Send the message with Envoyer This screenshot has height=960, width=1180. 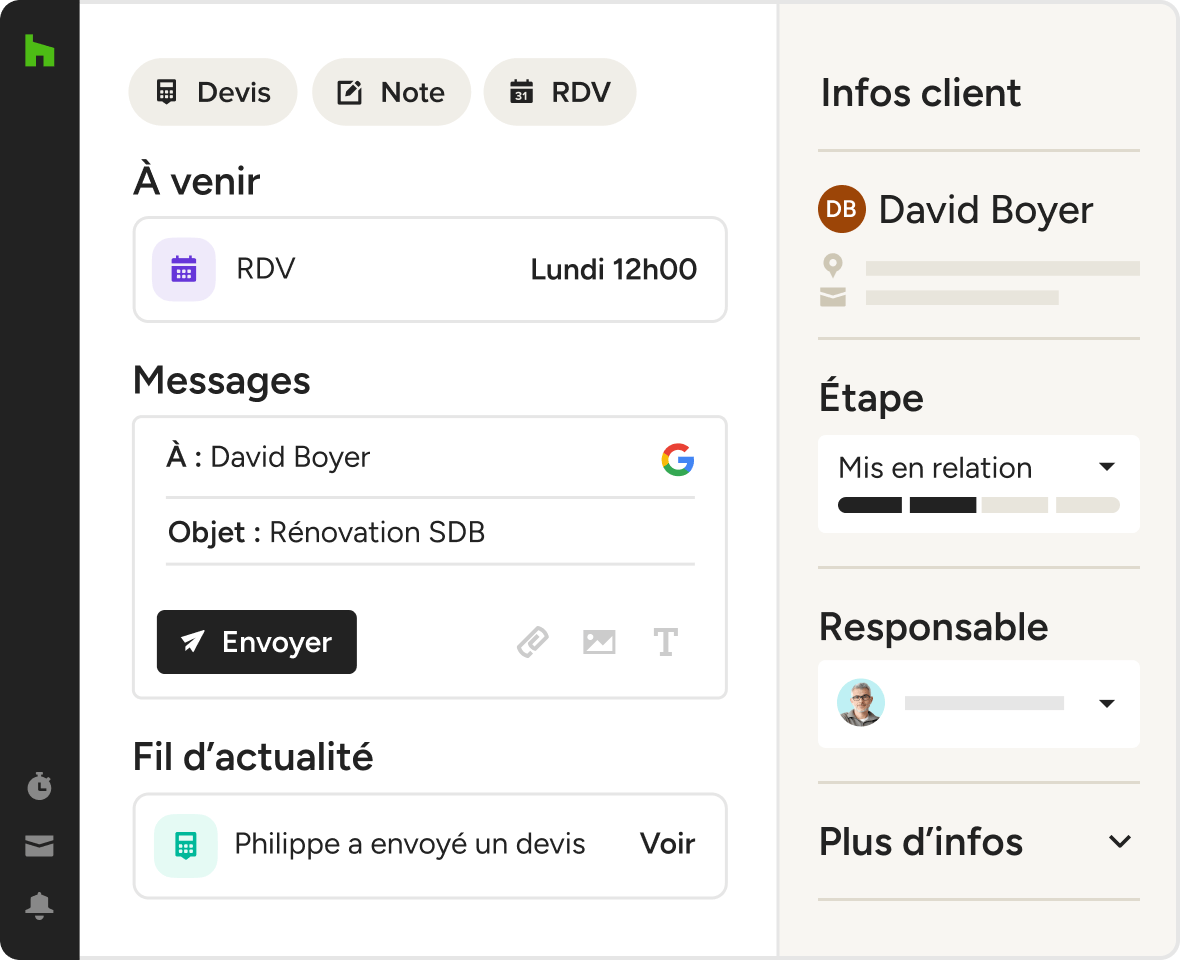pyautogui.click(x=257, y=642)
